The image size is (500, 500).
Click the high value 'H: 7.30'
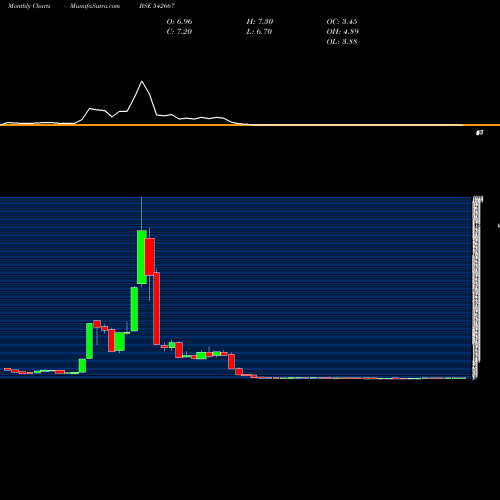260,21
